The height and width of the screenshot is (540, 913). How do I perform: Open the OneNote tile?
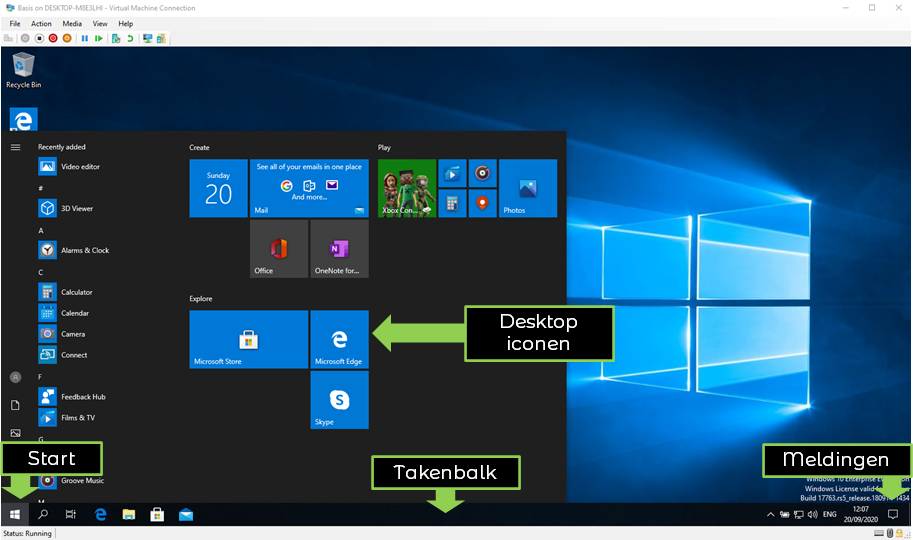click(339, 249)
